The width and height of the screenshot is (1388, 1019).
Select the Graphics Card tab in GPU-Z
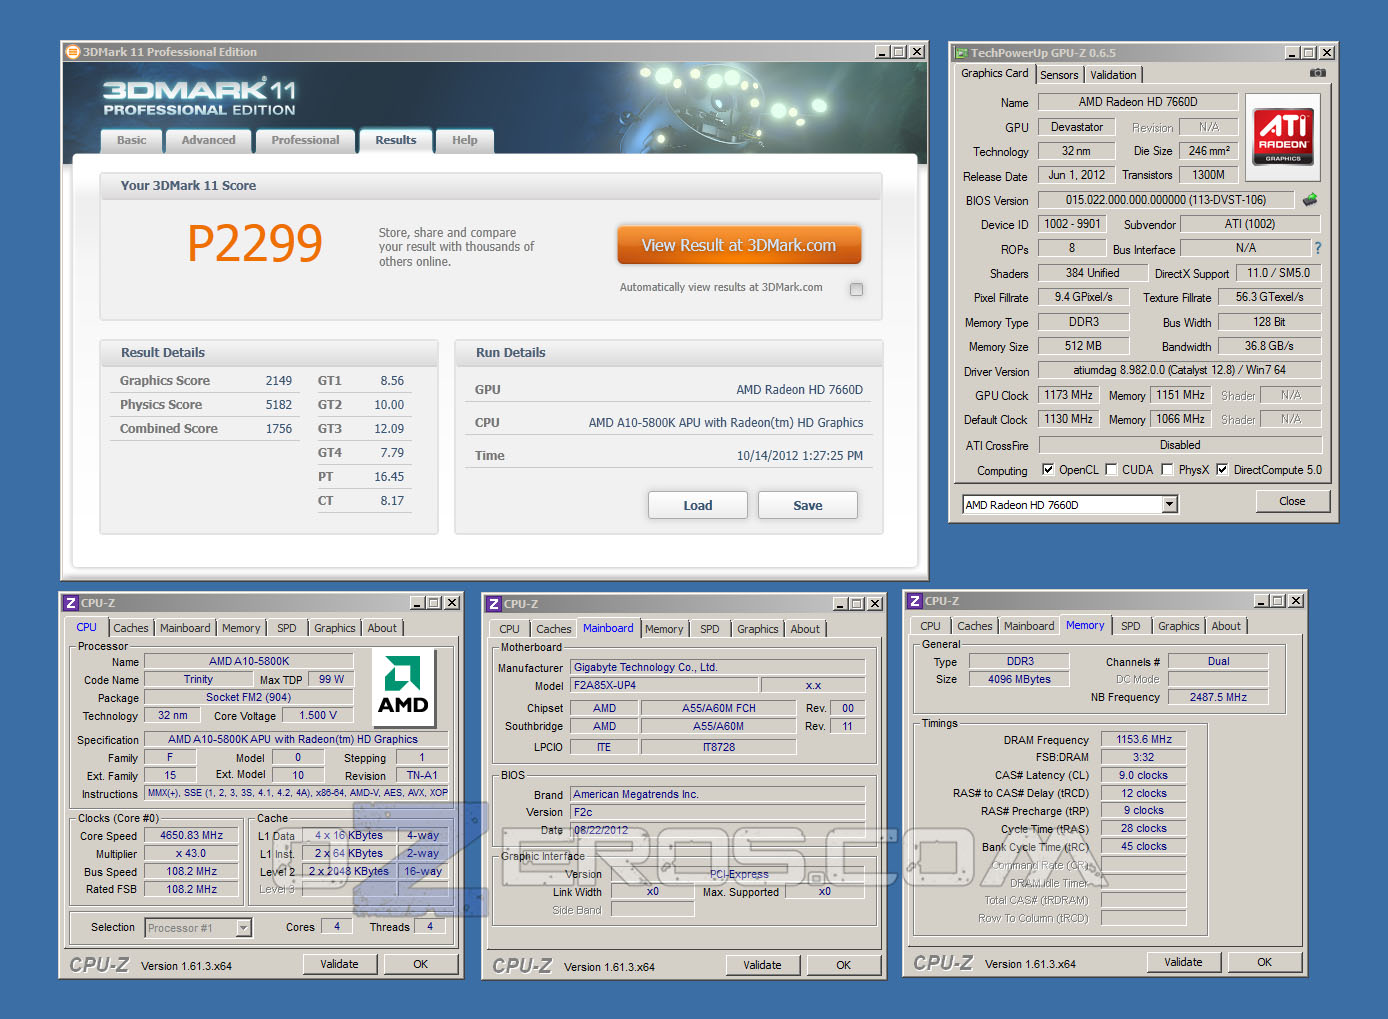(x=994, y=73)
